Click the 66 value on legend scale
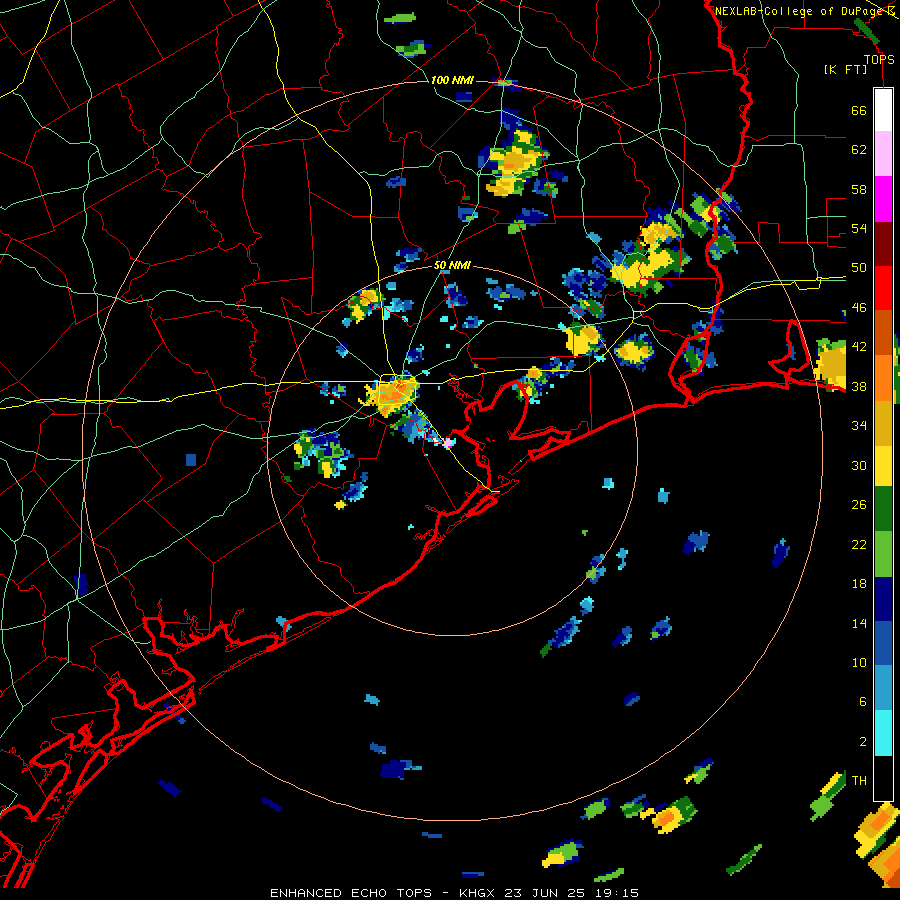 (x=859, y=110)
